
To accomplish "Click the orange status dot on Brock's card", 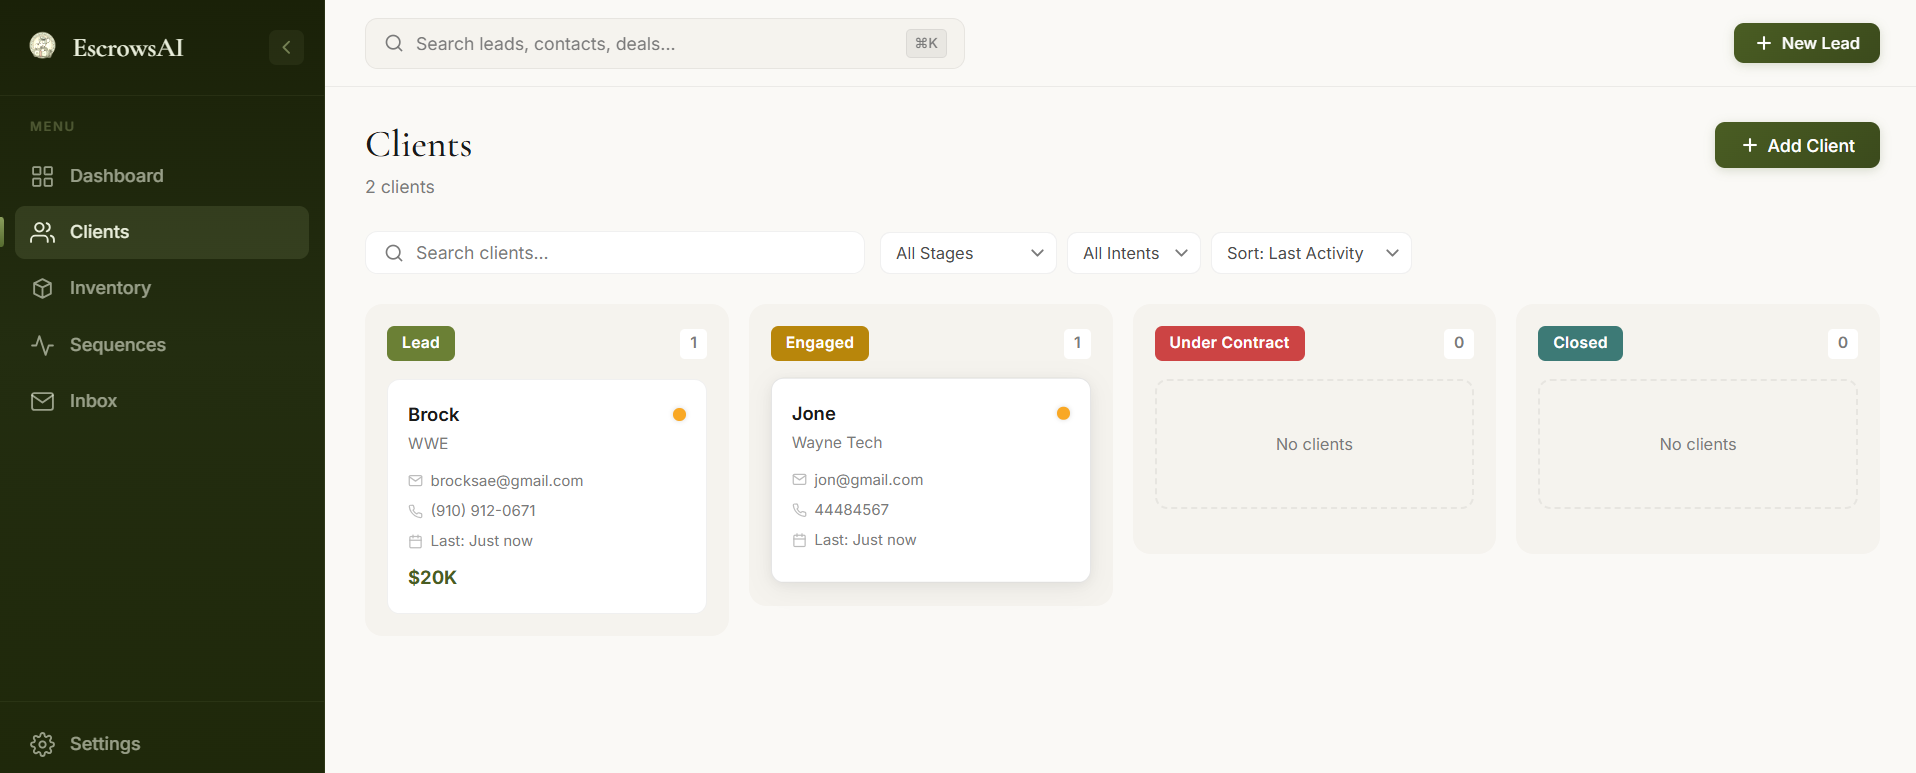I will (x=679, y=414).
